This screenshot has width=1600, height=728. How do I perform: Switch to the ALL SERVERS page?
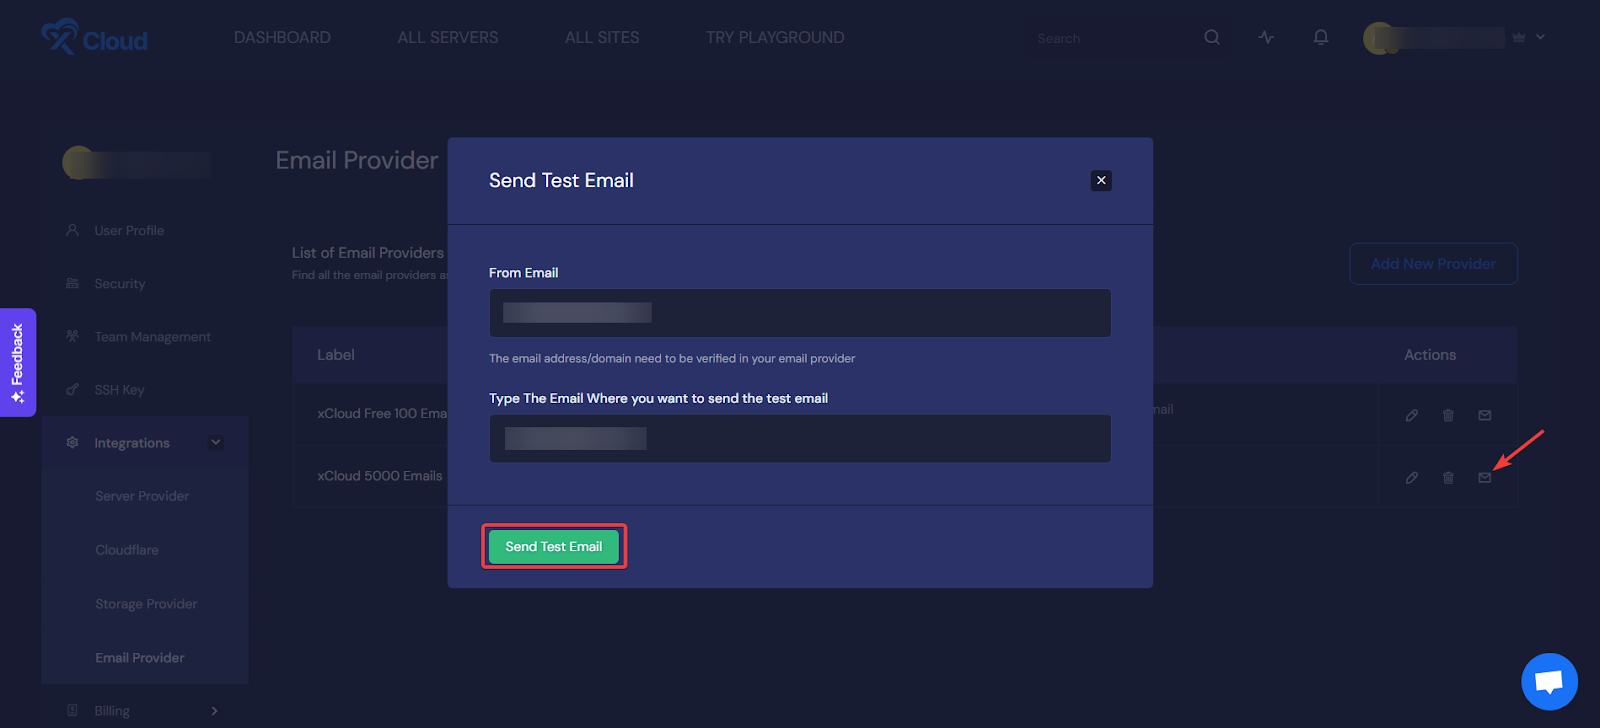coord(447,37)
